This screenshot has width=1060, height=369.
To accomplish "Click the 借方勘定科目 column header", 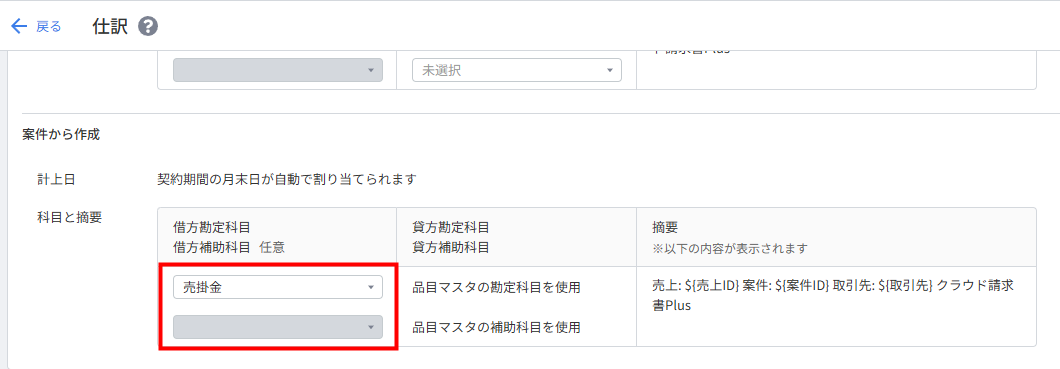I will click(x=207, y=228).
